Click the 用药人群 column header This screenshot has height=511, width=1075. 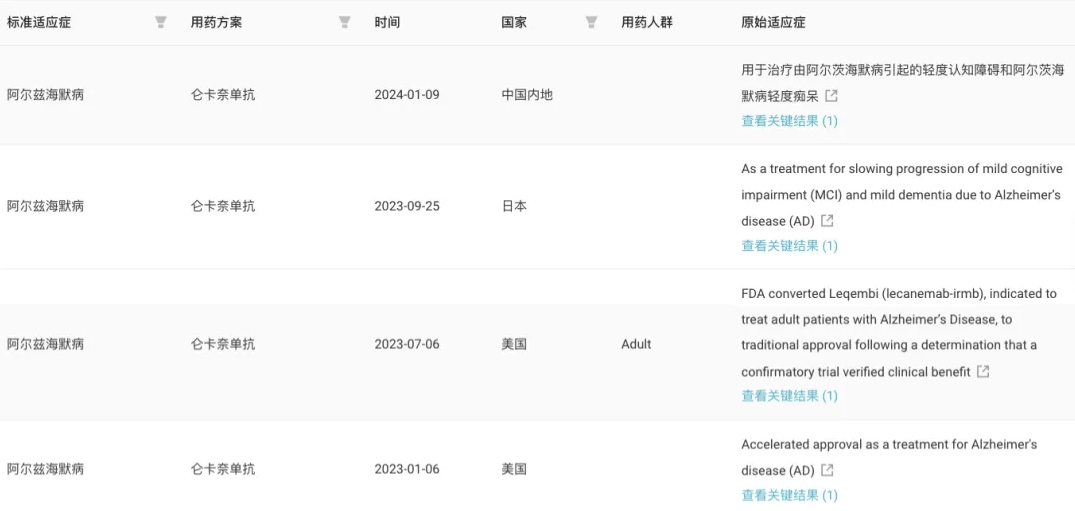pyautogui.click(x=646, y=22)
